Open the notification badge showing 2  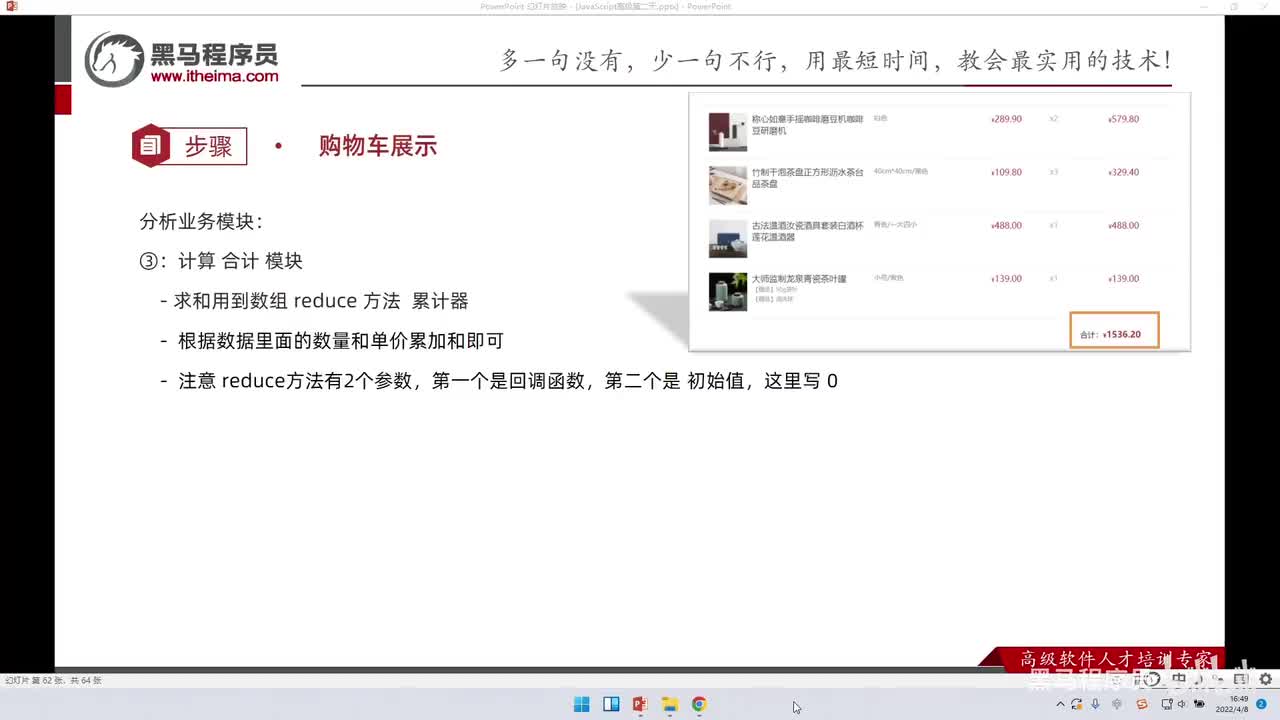pos(1261,704)
